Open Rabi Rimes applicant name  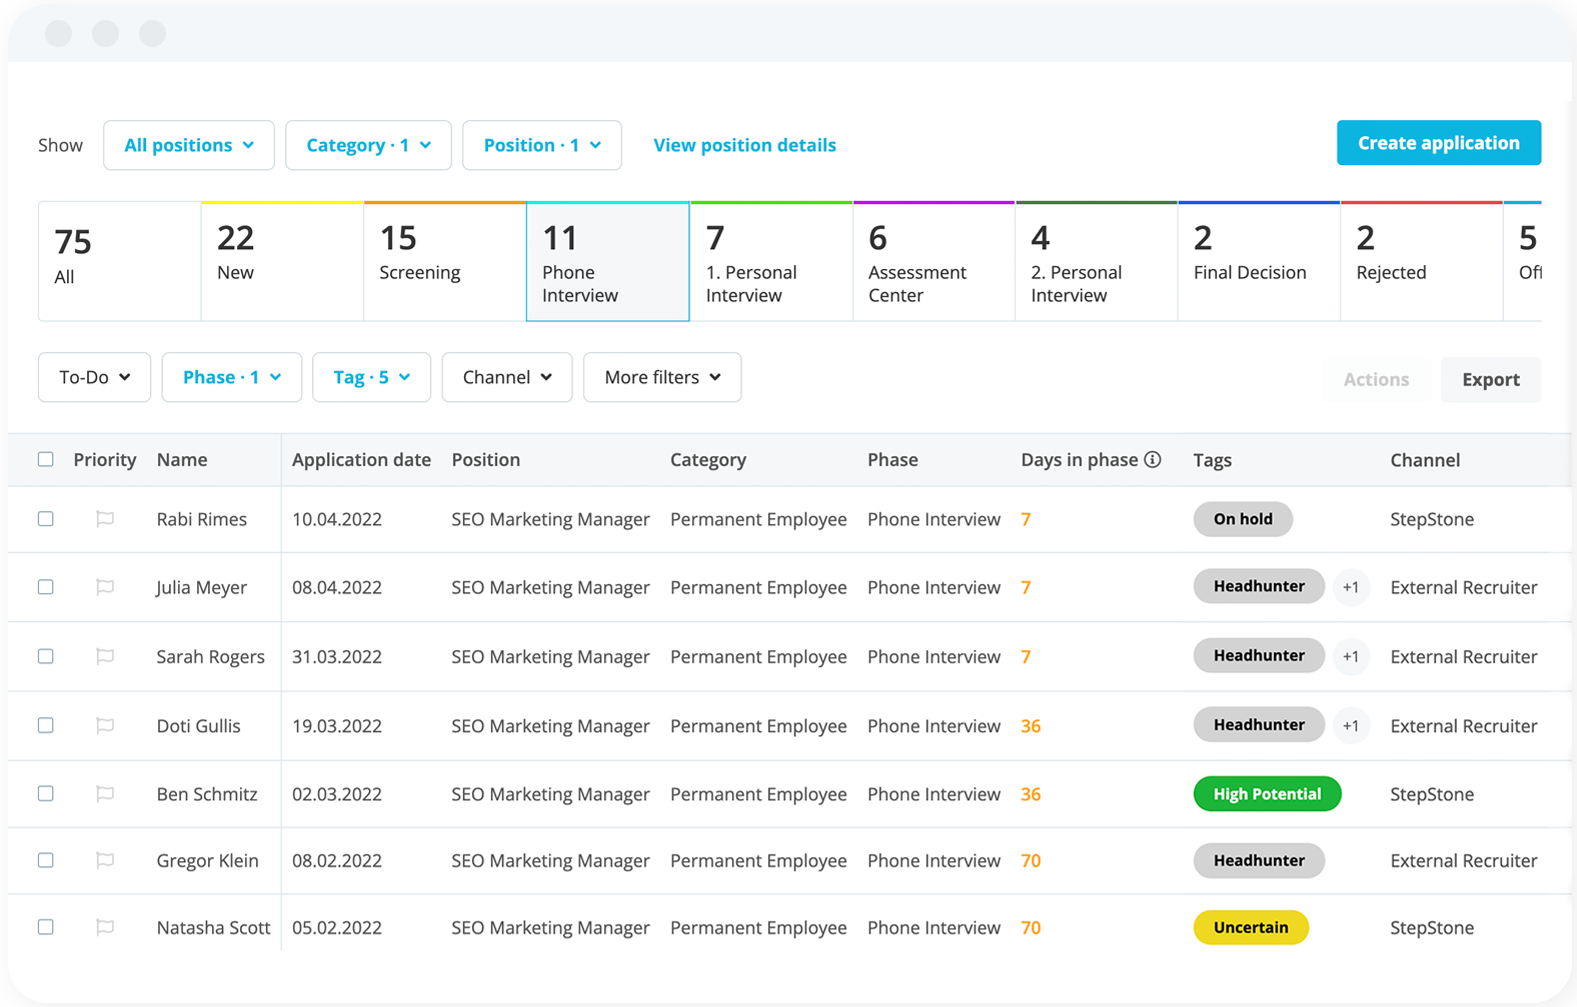tap(202, 519)
